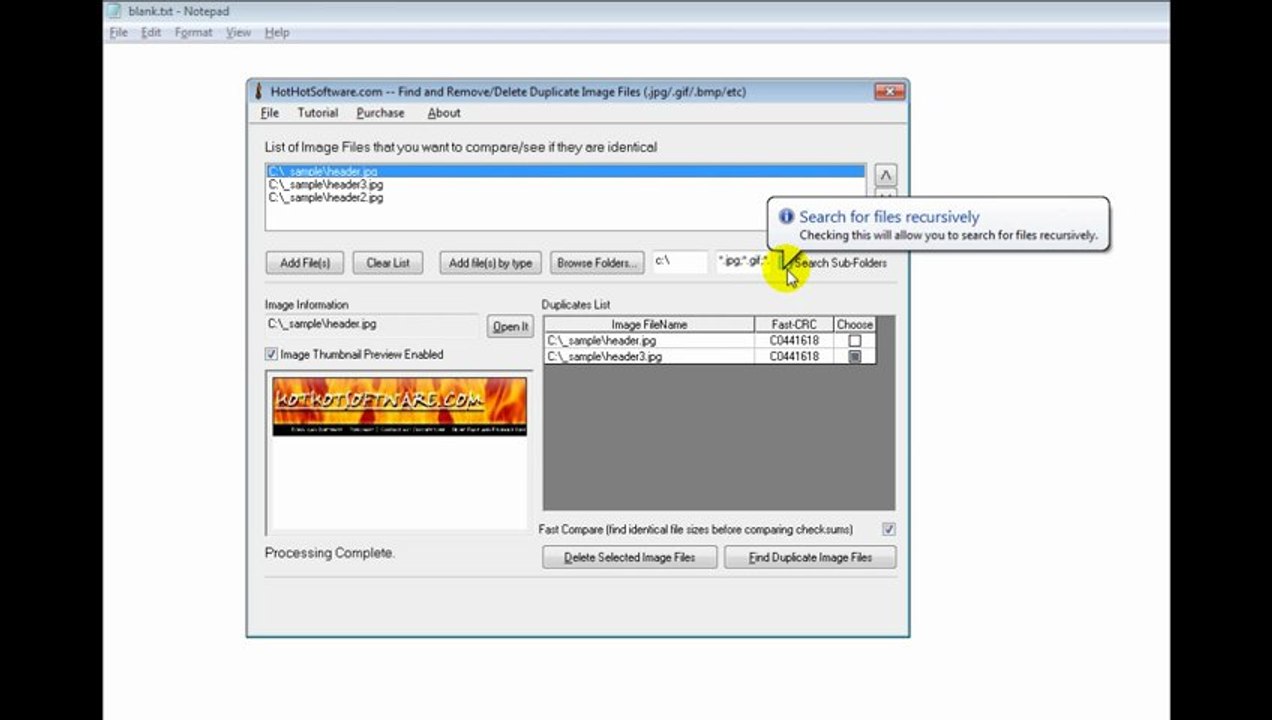This screenshot has width=1272, height=720.
Task: Click the Fast-CRC column header
Action: tap(794, 325)
